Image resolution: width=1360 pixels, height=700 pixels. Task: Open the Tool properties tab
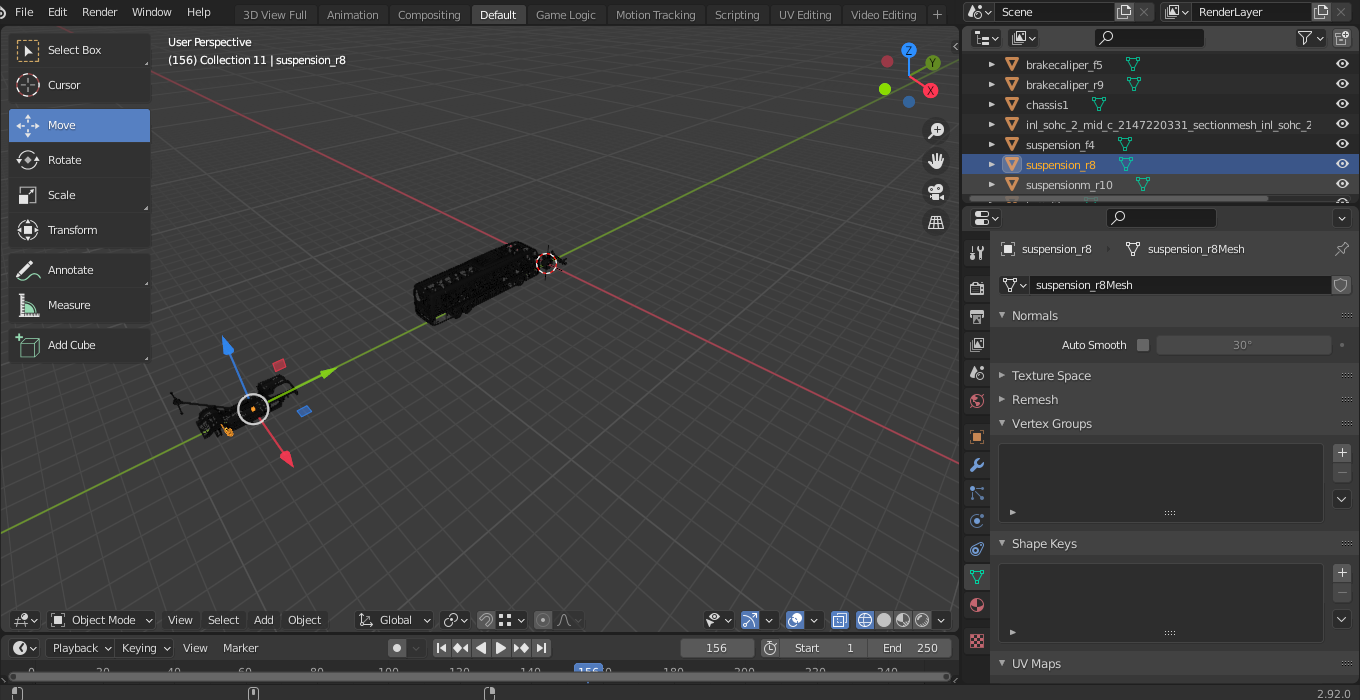pyautogui.click(x=977, y=253)
